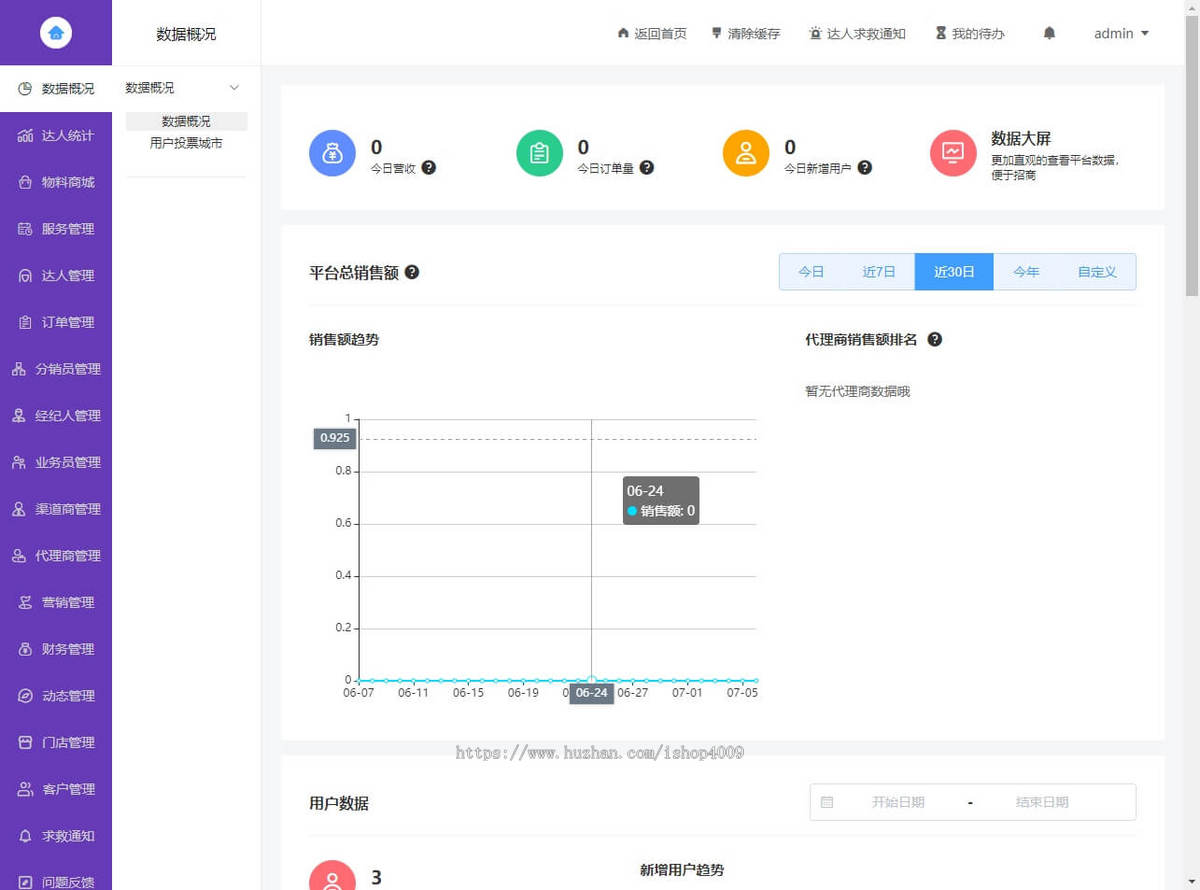Image resolution: width=1200 pixels, height=890 pixels.
Task: Click the 营销管理 sidebar icon
Action: (x=25, y=602)
